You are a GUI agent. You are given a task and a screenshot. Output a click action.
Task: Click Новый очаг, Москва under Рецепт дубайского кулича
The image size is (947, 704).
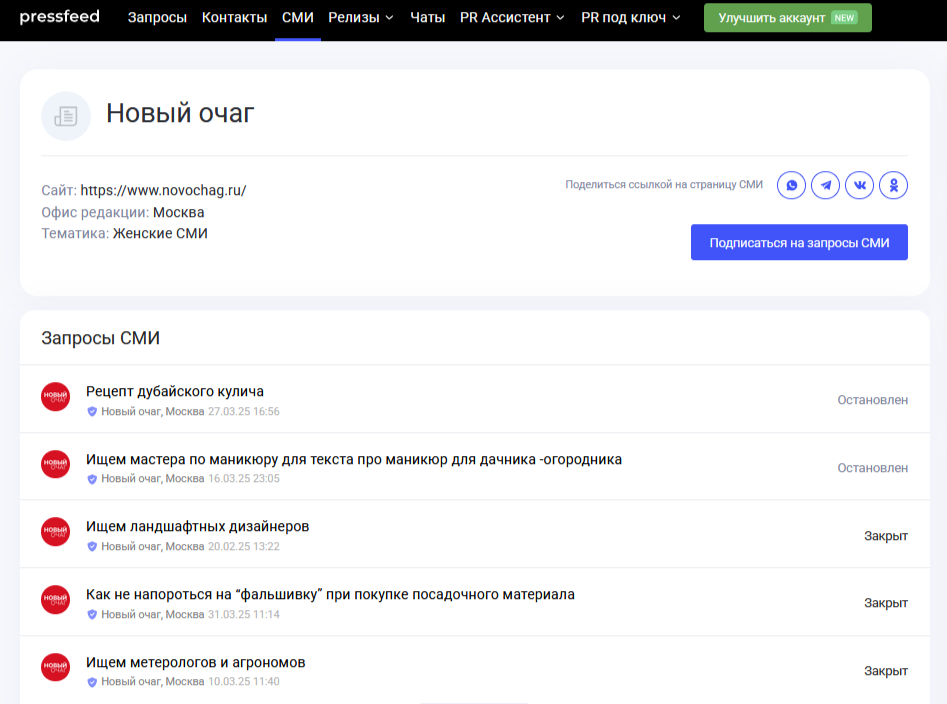(153, 412)
